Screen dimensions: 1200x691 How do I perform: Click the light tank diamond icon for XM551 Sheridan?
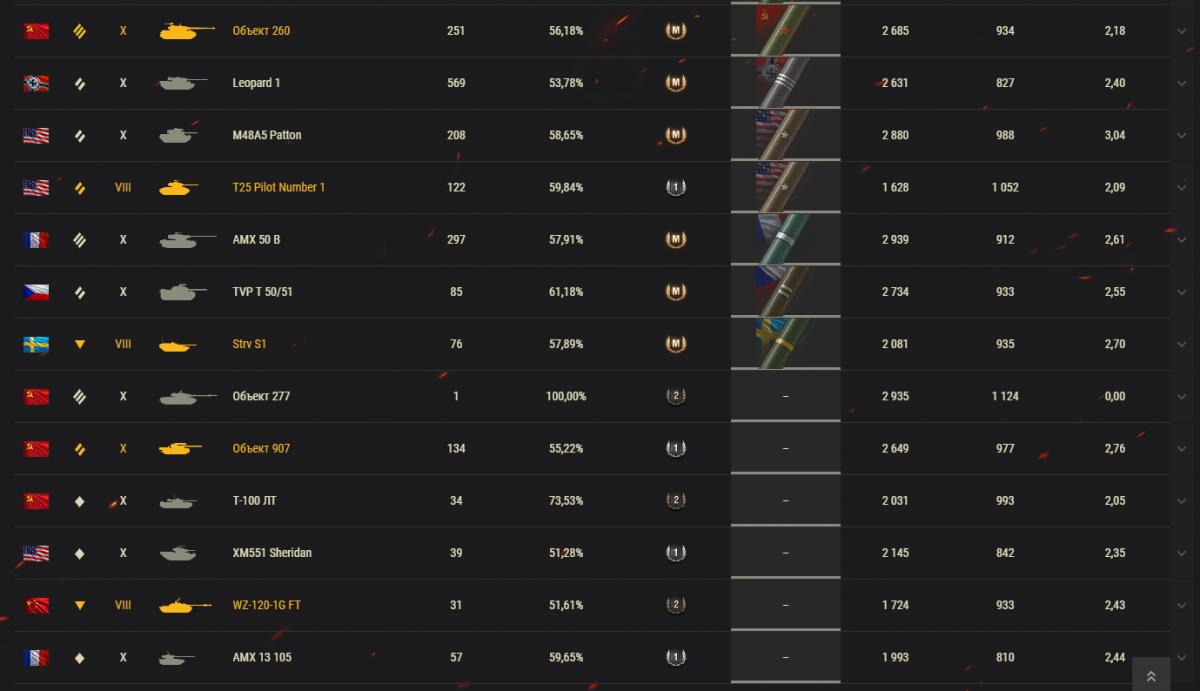80,553
